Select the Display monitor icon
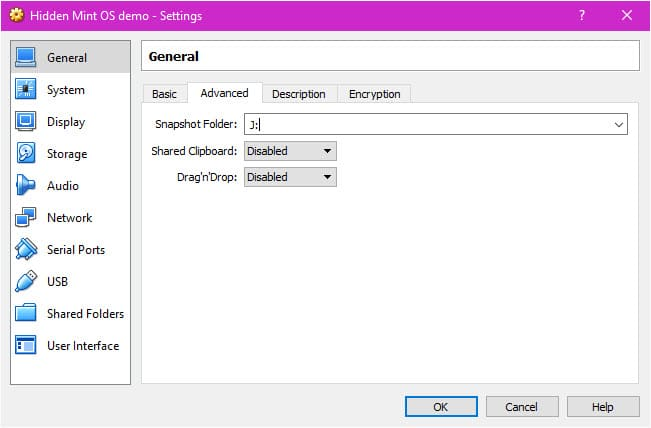The image size is (651, 428). (x=26, y=121)
